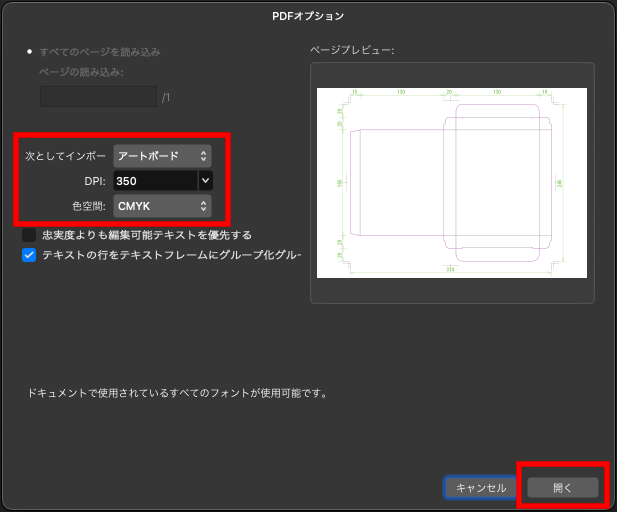Click the font availability message text
This screenshot has height=512, width=617.
click(x=177, y=393)
